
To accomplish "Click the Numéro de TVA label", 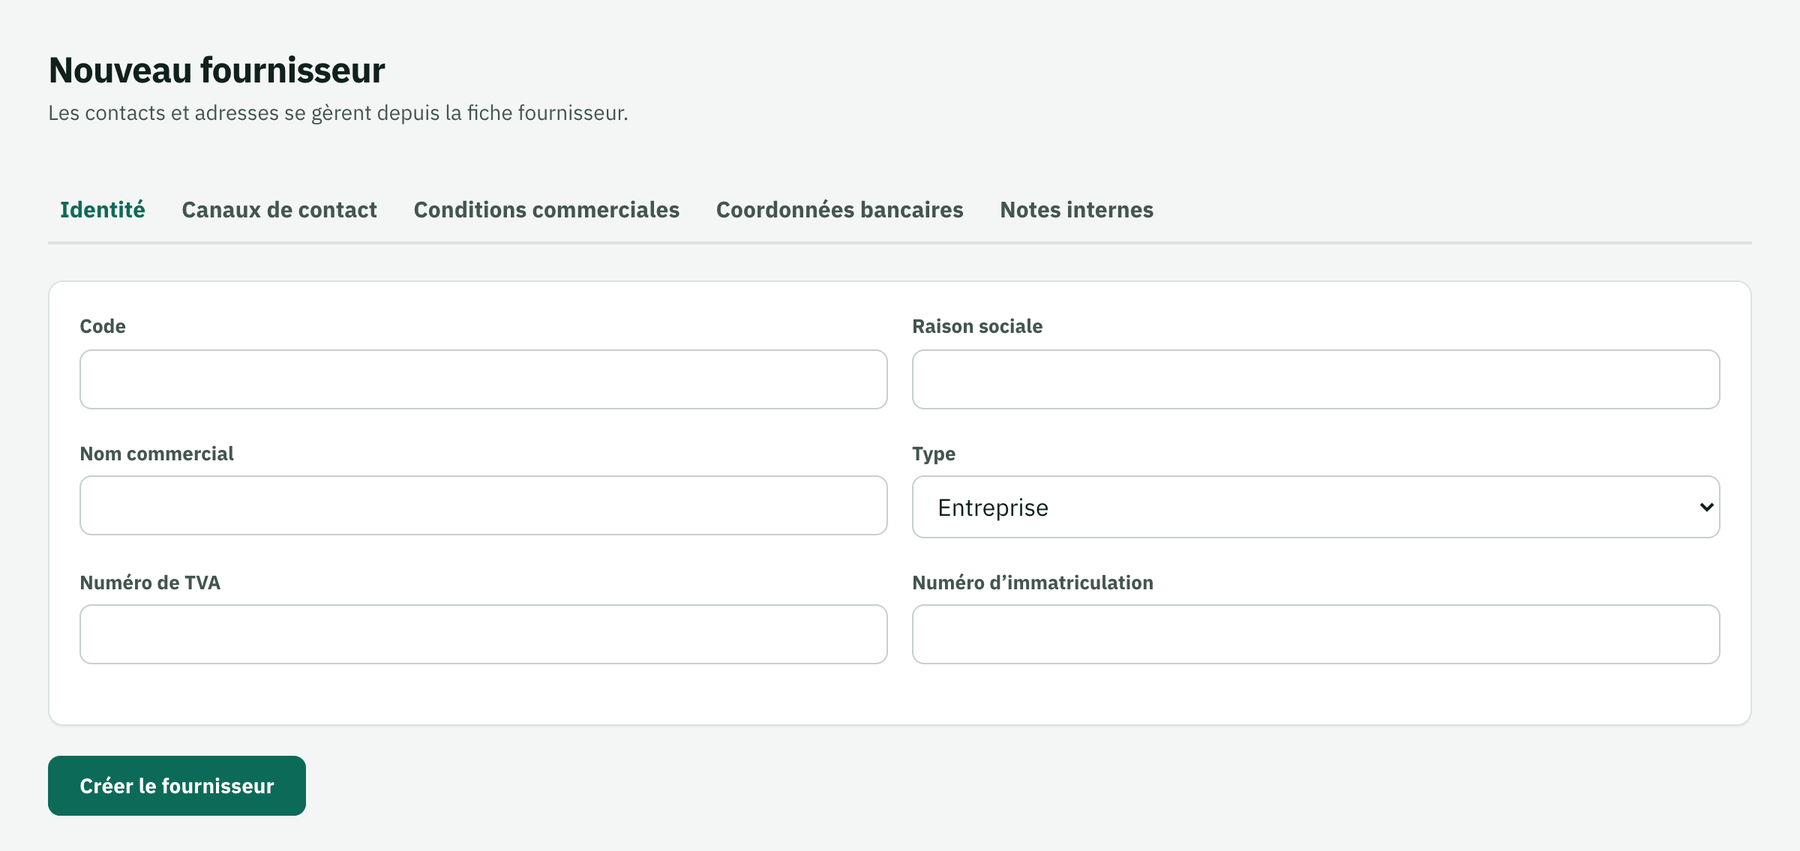I will 150,582.
